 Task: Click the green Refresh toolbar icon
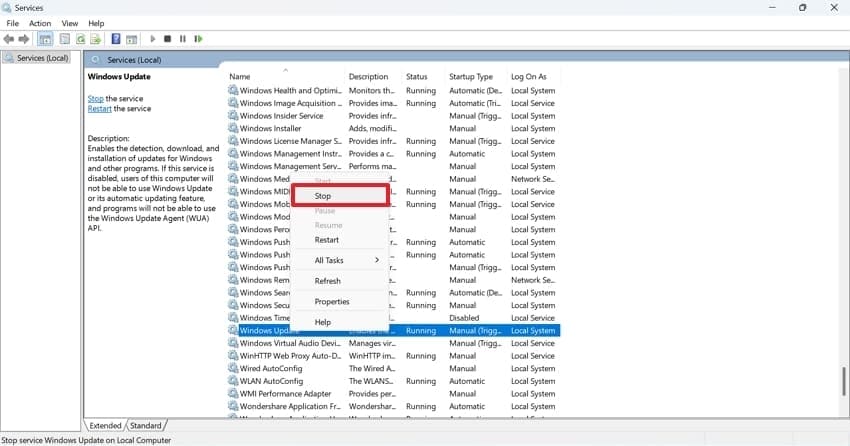pyautogui.click(x=81, y=39)
